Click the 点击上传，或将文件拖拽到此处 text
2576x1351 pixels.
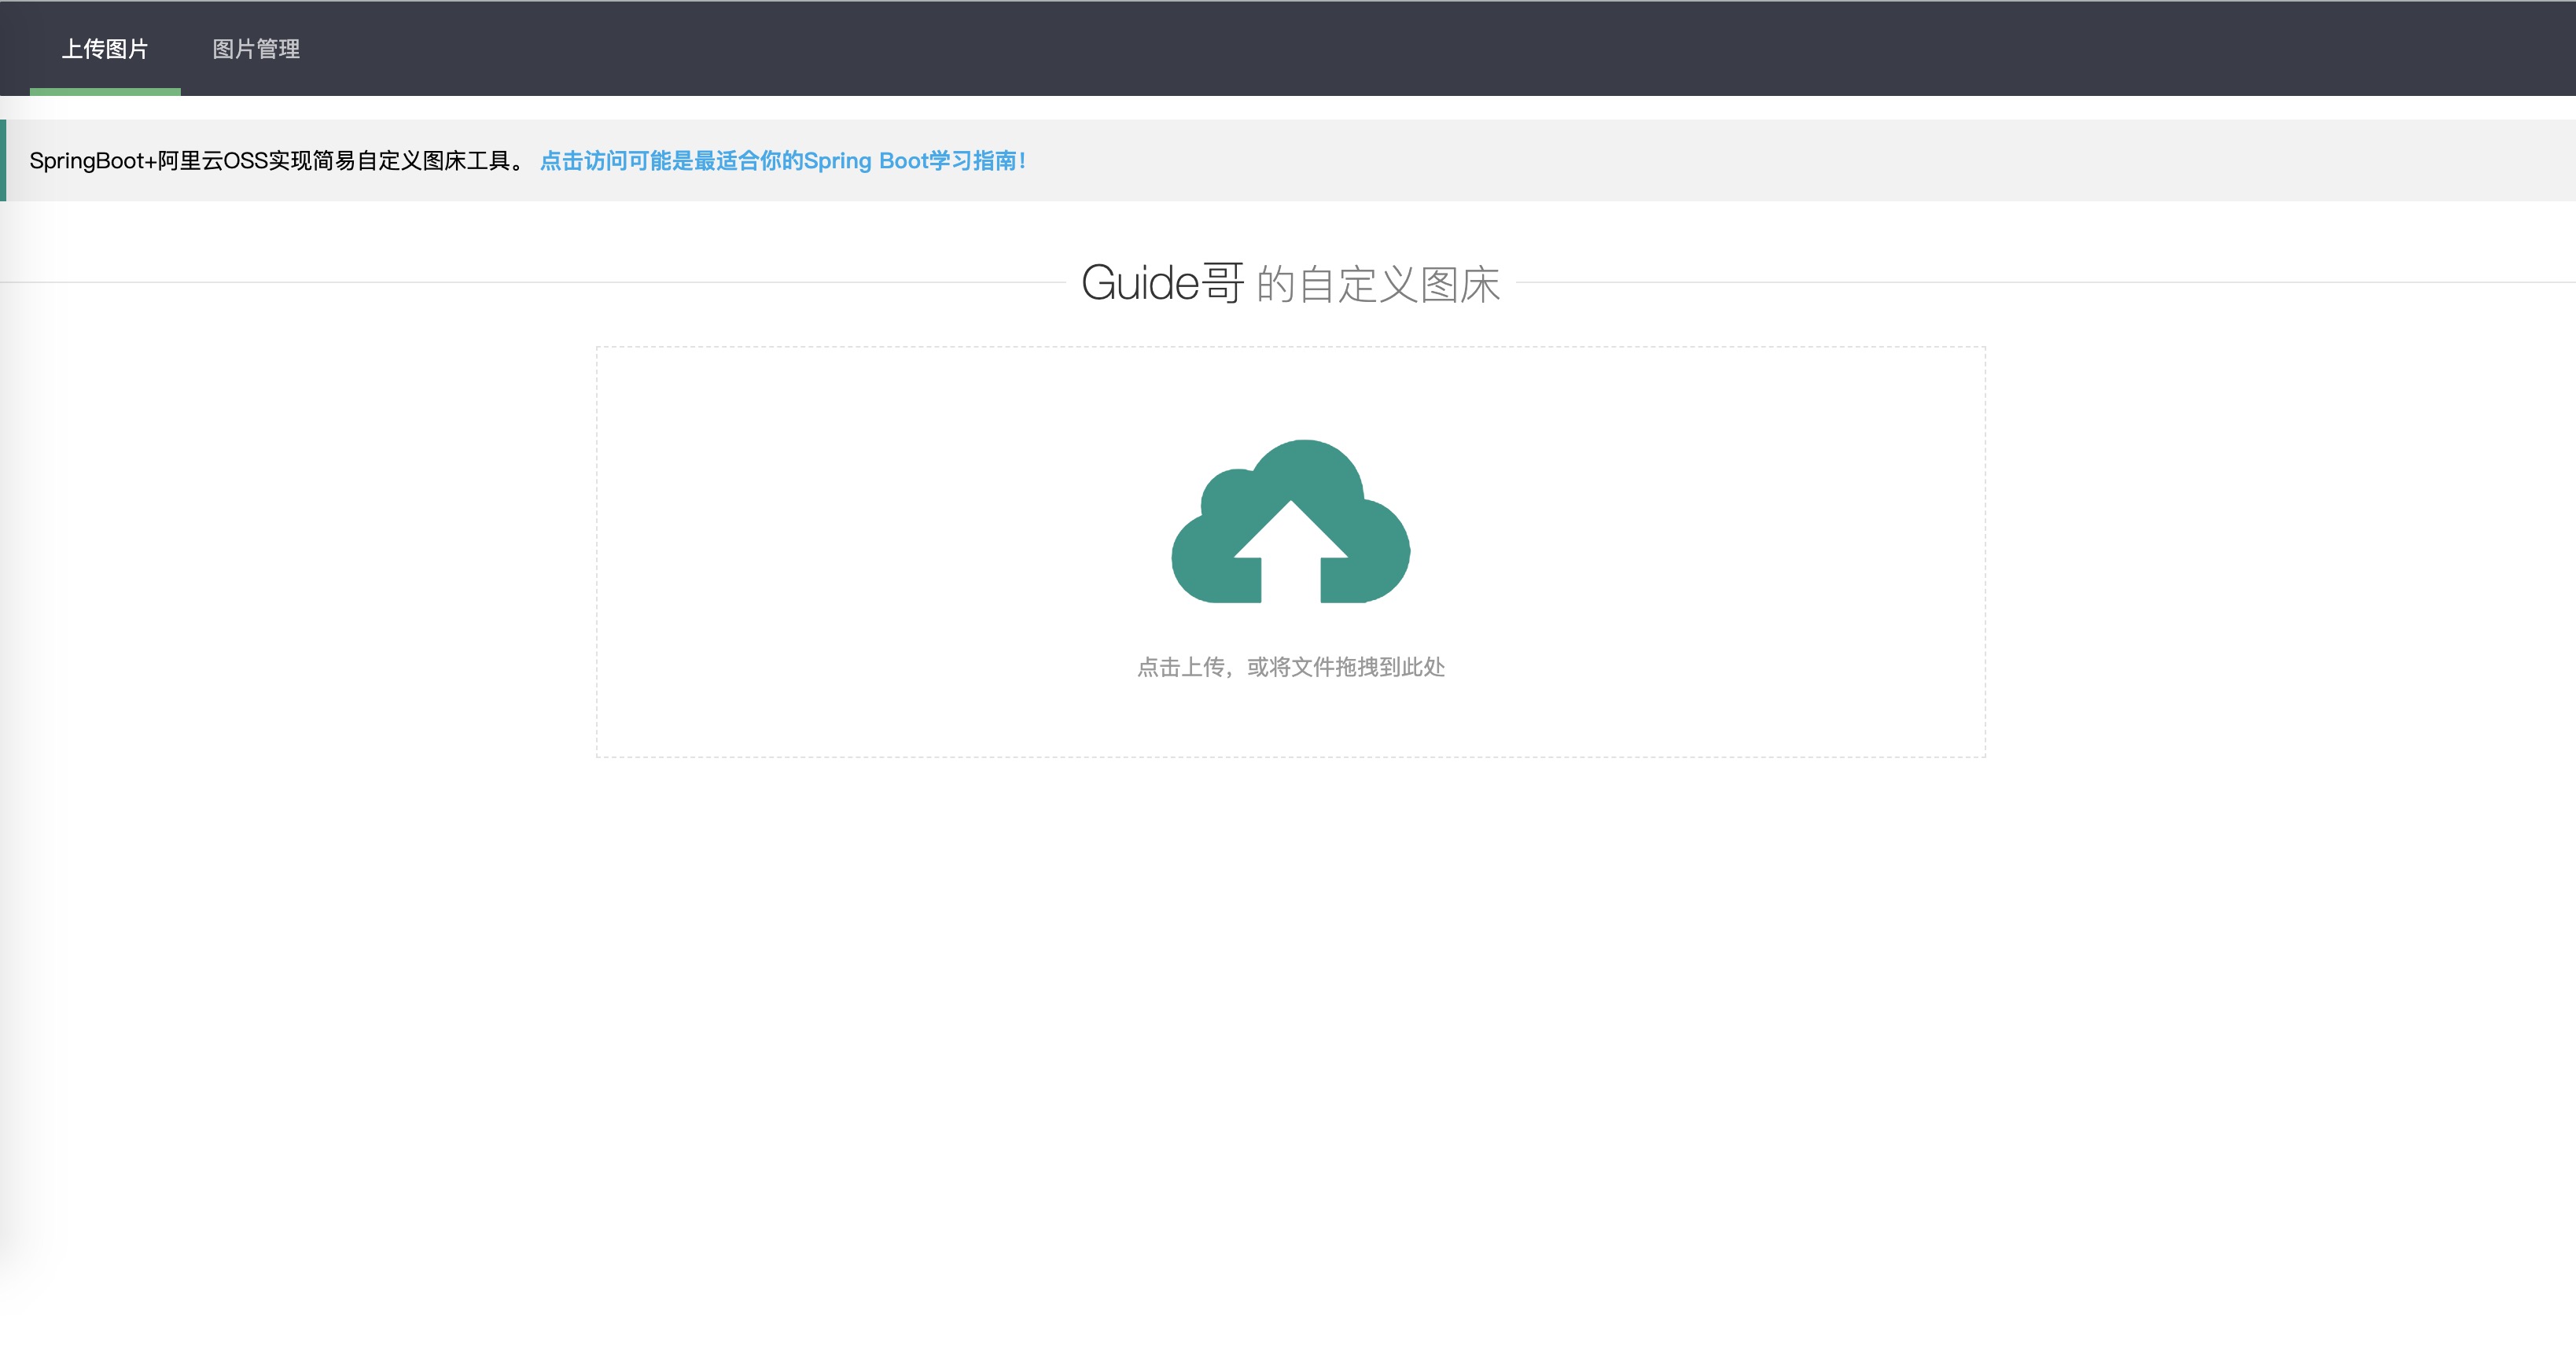[1290, 667]
